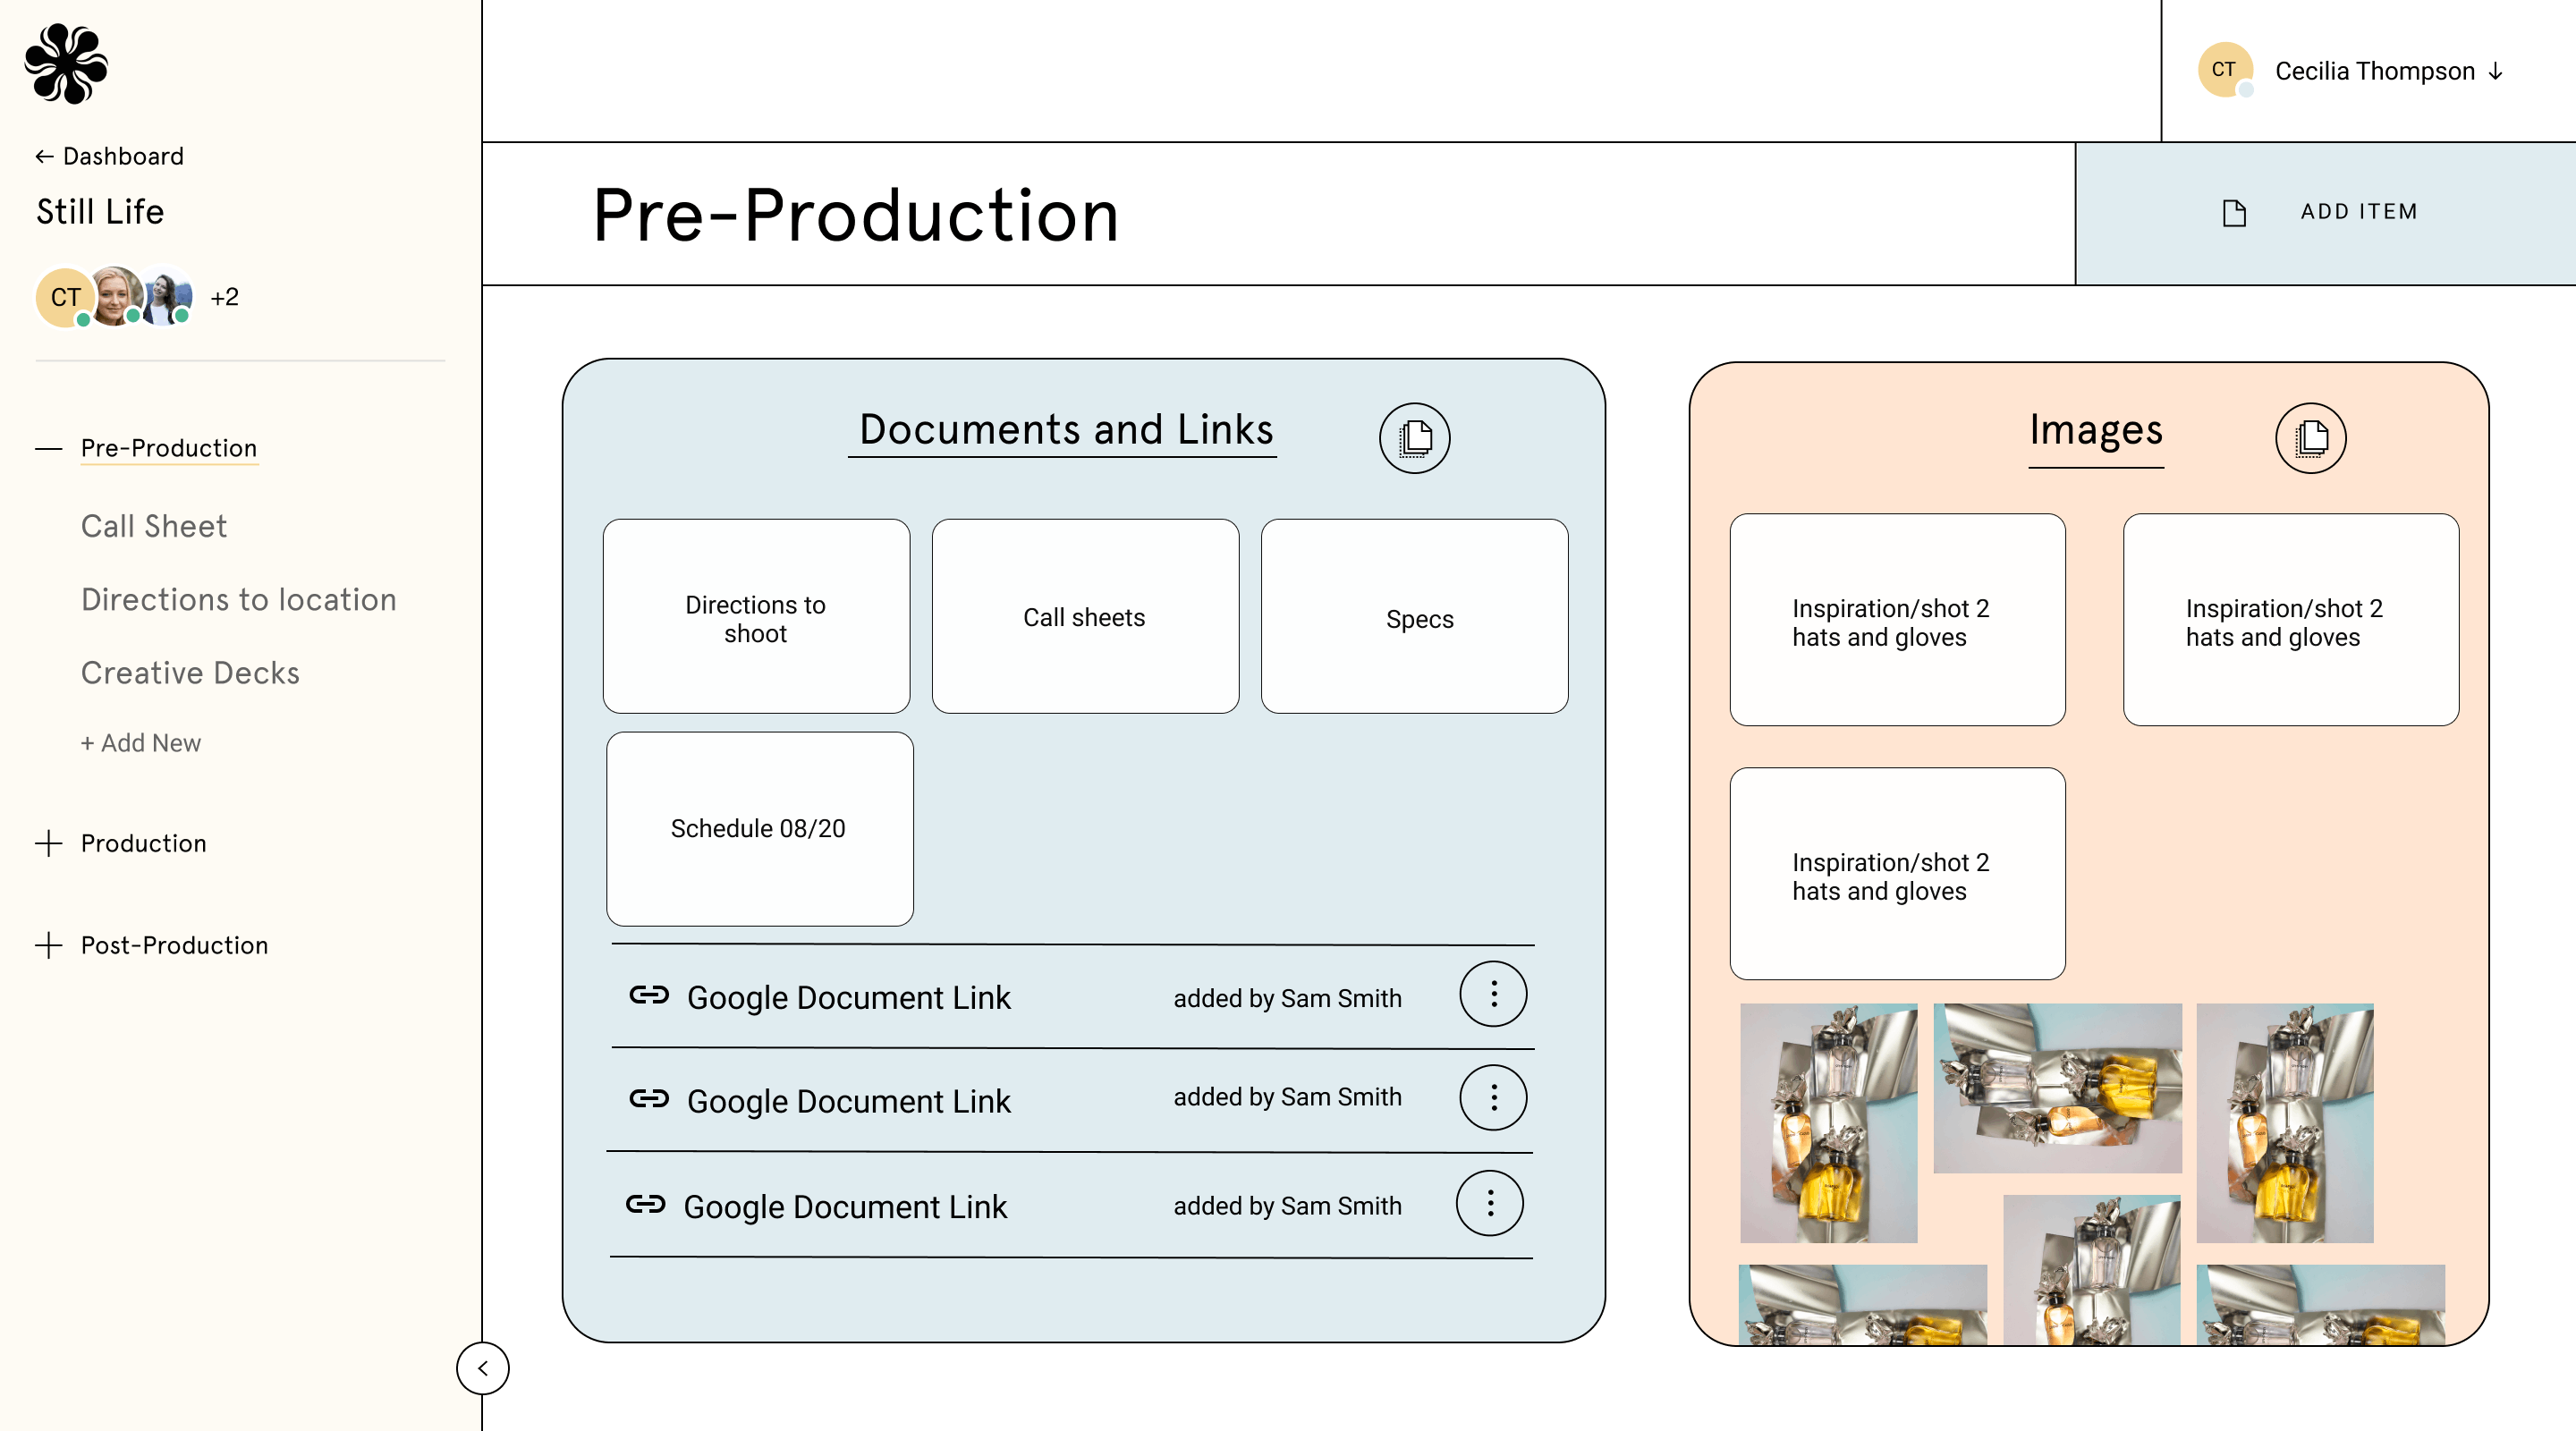Collapse the Pre-Production section
Viewport: 2576px width, 1431px height.
(49, 448)
